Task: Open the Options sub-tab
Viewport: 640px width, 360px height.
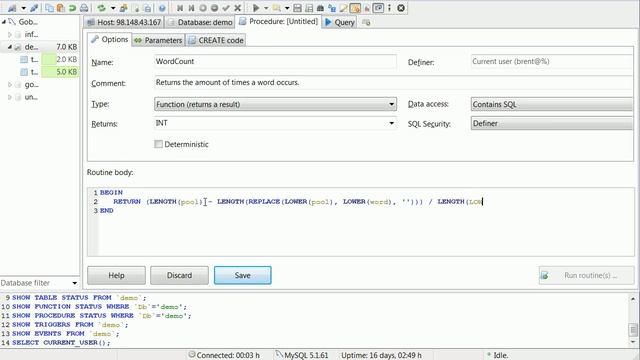Action: [109, 40]
